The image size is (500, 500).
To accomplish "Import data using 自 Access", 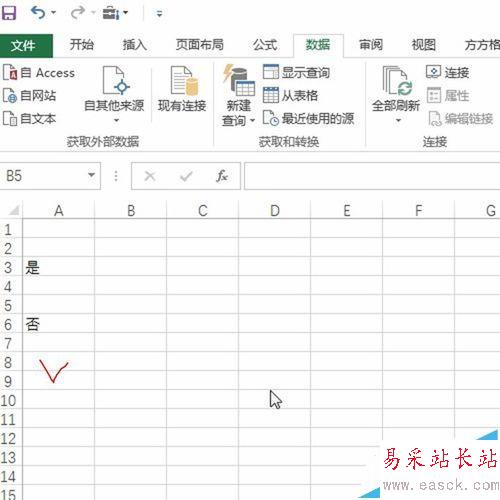I will click(x=39, y=73).
